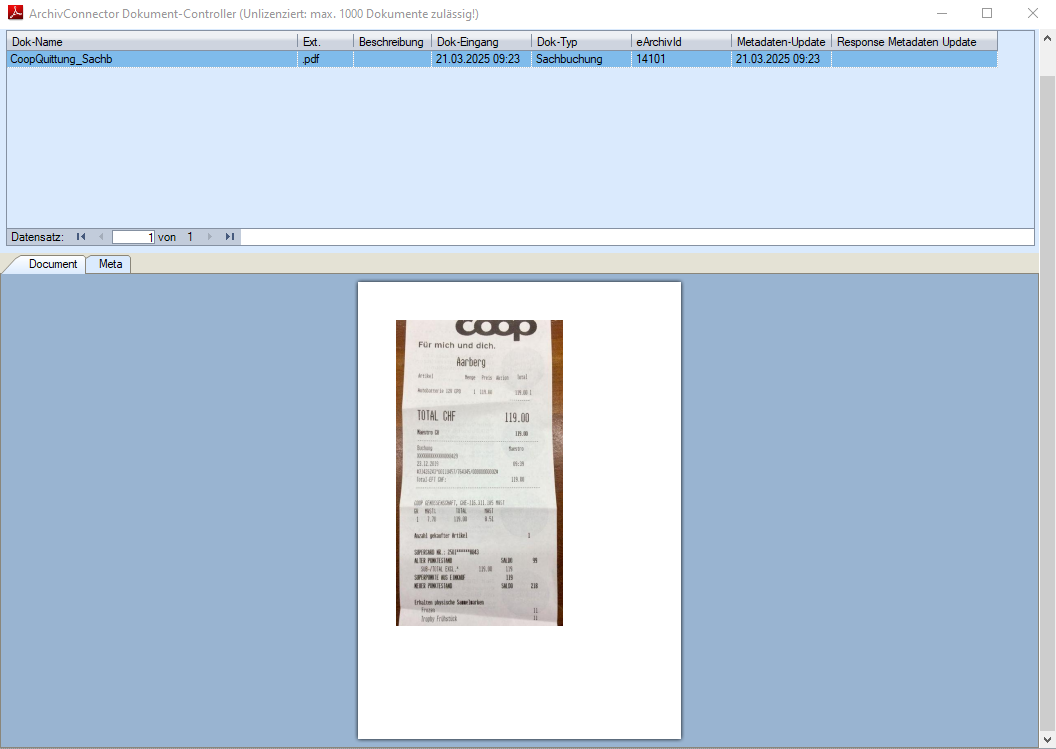Click the empty Beschreibung cell of CoopQuittung_Sachb
The width and height of the screenshot is (1056, 749).
(393, 59)
